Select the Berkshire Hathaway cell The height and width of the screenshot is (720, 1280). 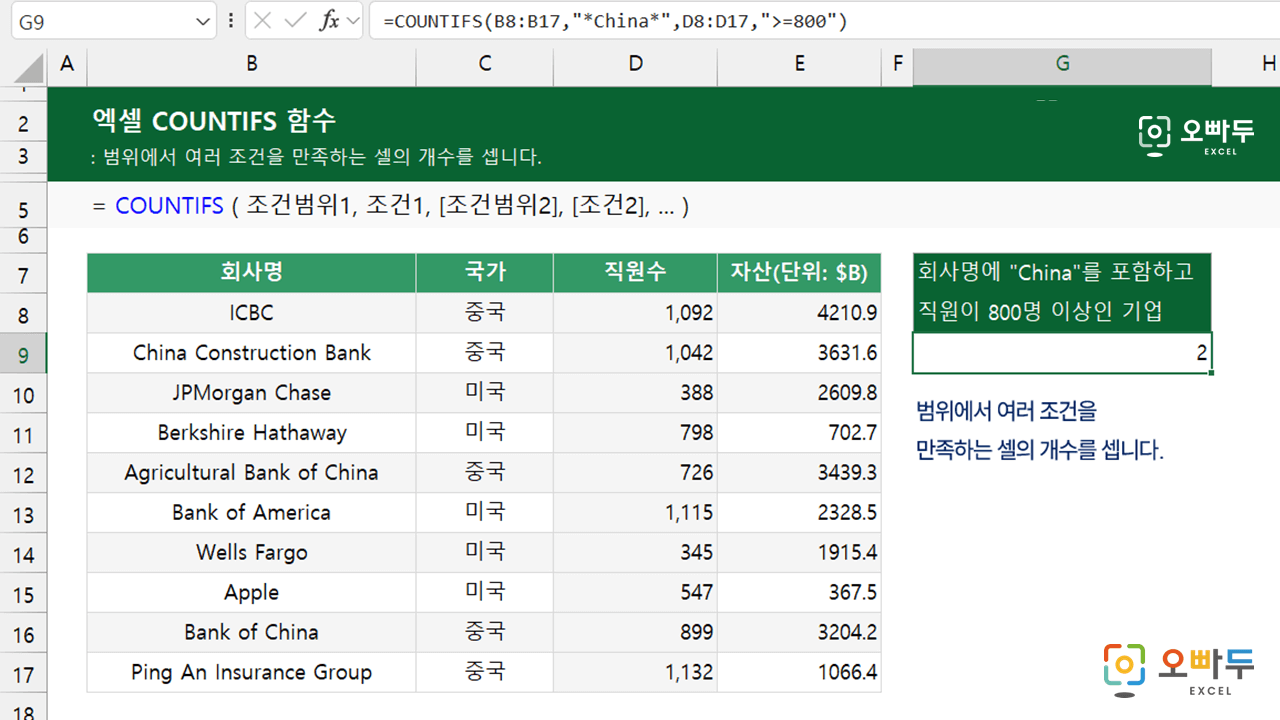pyautogui.click(x=252, y=433)
